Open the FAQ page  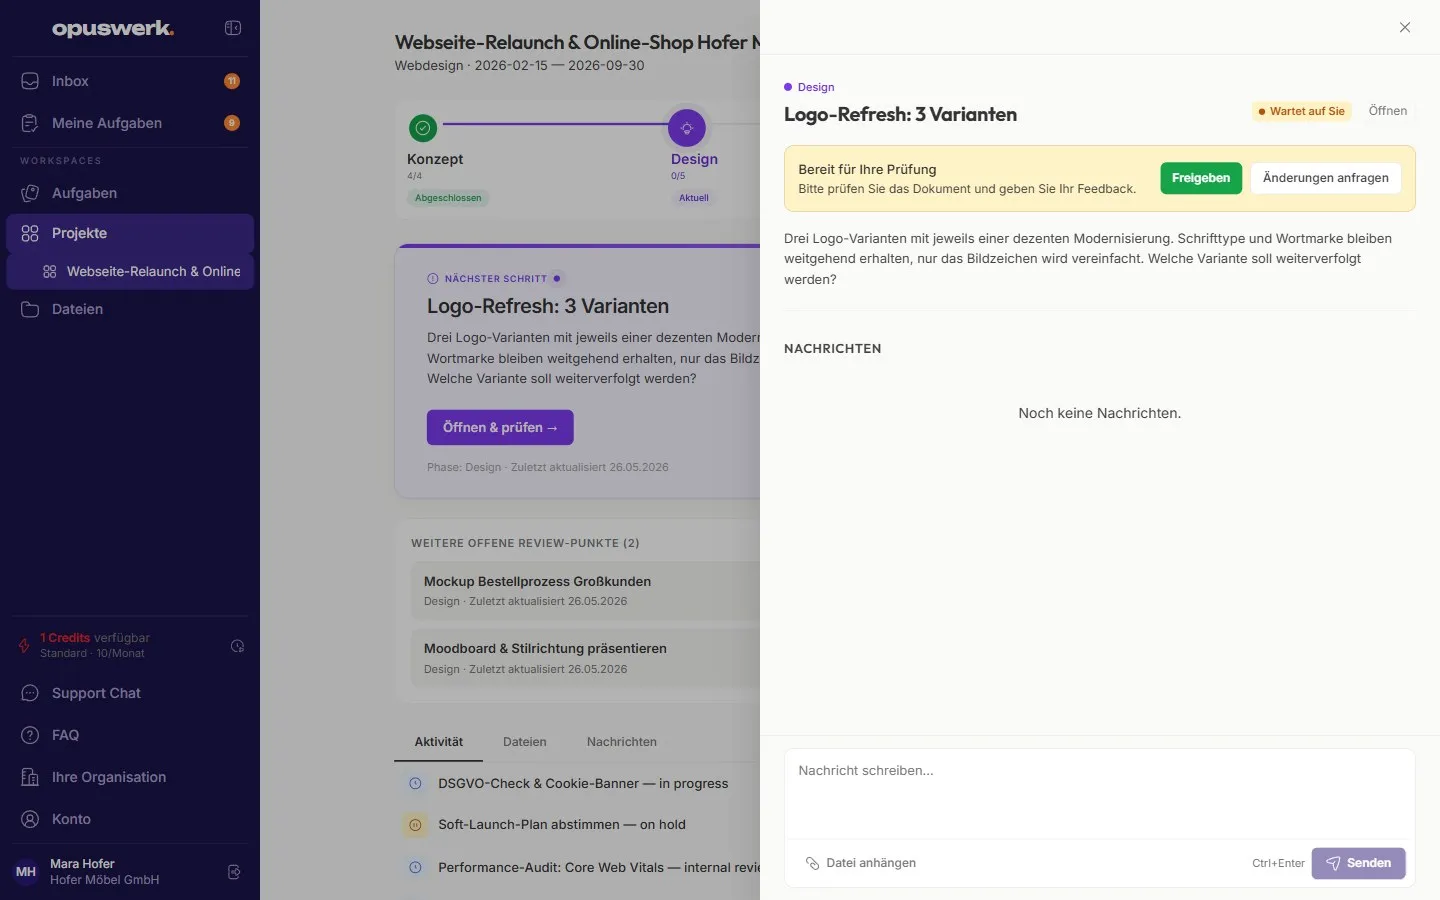coord(130,735)
